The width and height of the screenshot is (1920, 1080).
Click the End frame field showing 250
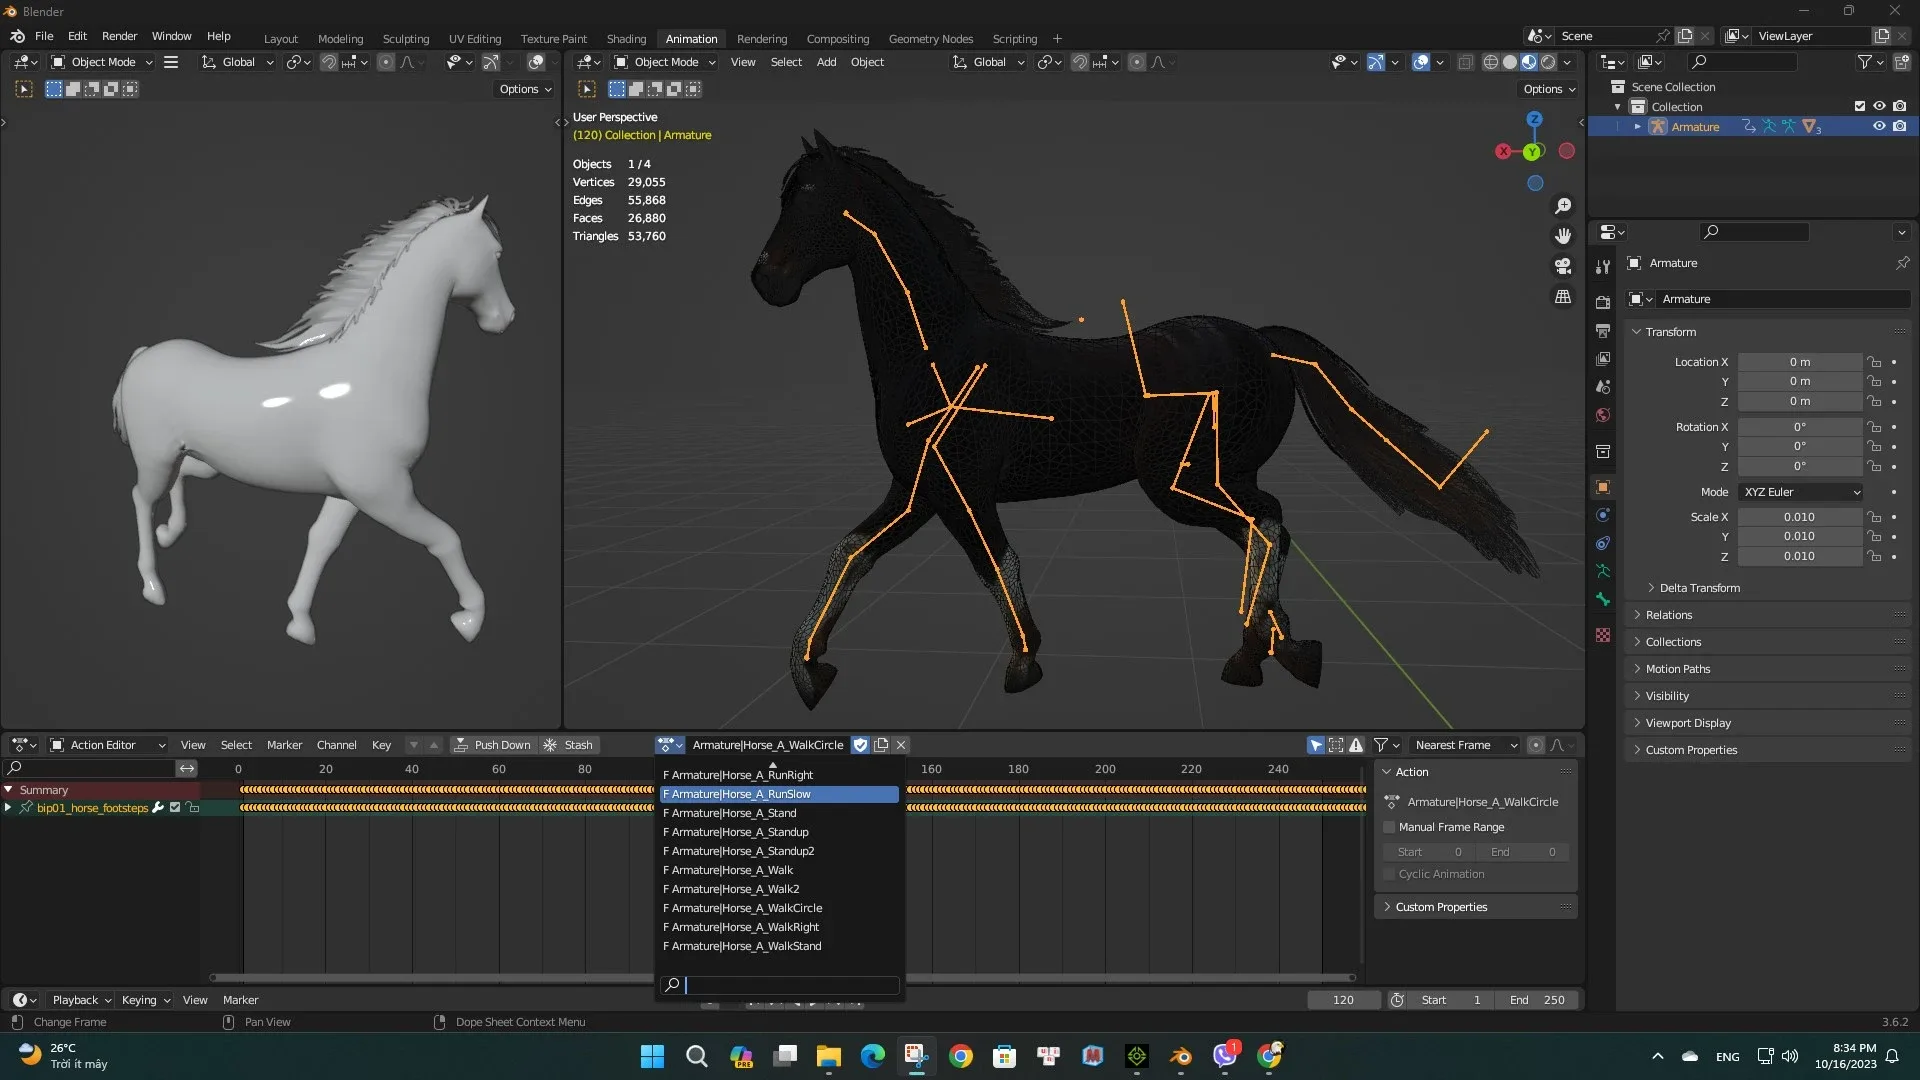click(x=1537, y=1000)
